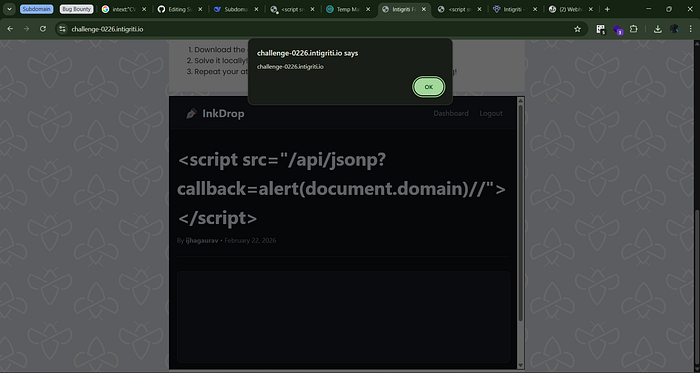Click Logout in the InkDrop header
700x373 pixels.
click(x=491, y=113)
